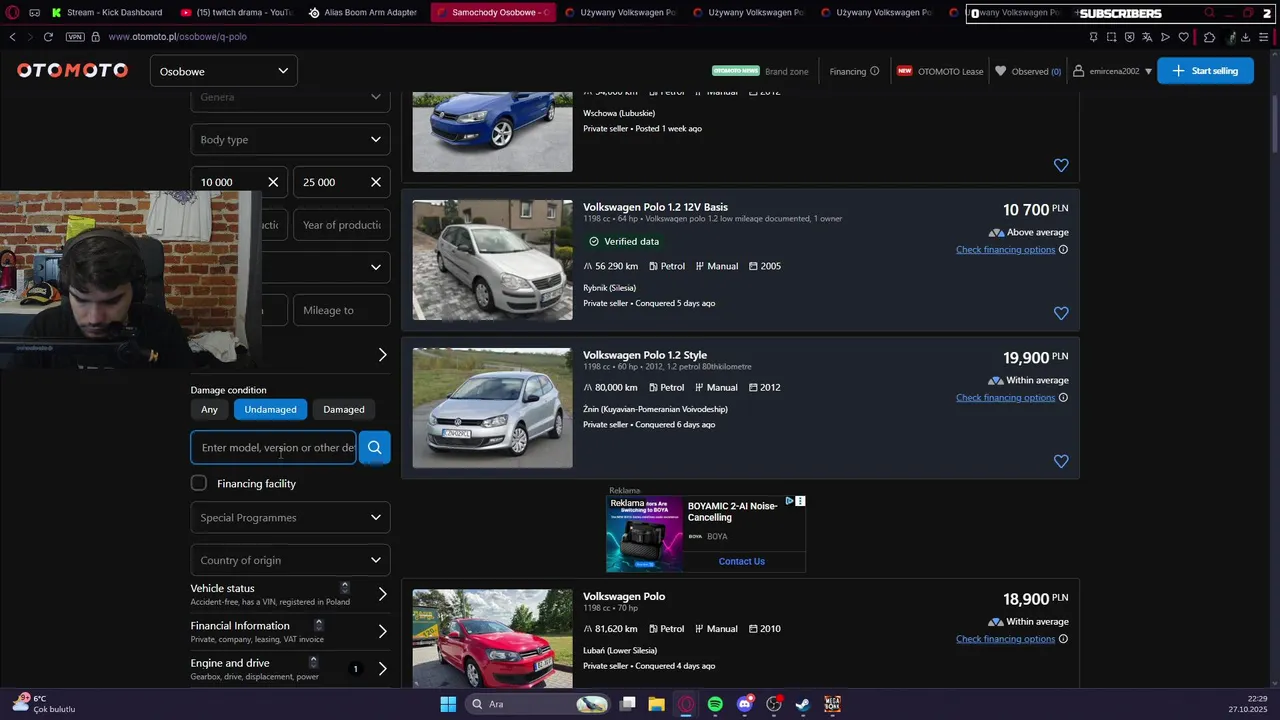Open Mega Bonk game from taskbar

pyautogui.click(x=832, y=704)
